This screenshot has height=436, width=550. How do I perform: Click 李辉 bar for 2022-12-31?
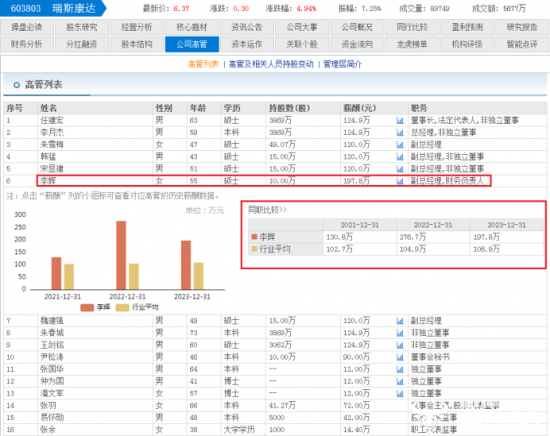point(121,255)
